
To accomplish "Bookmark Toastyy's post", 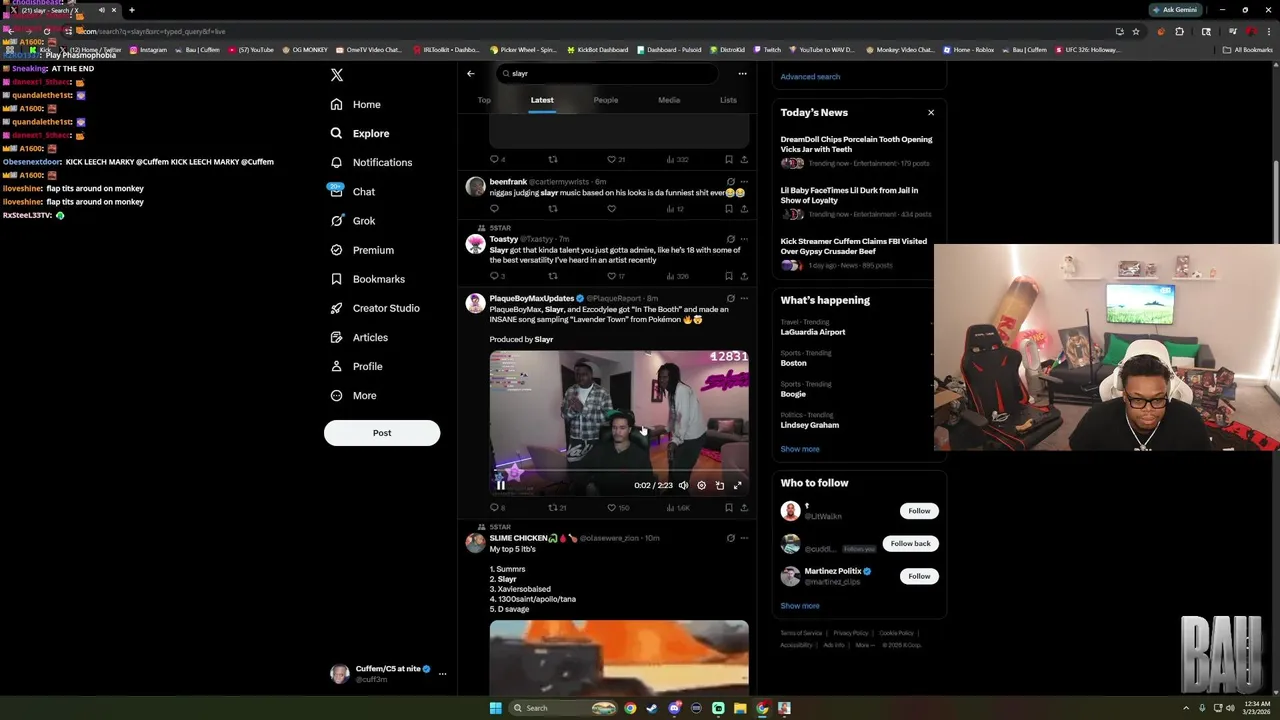I will pyautogui.click(x=728, y=276).
